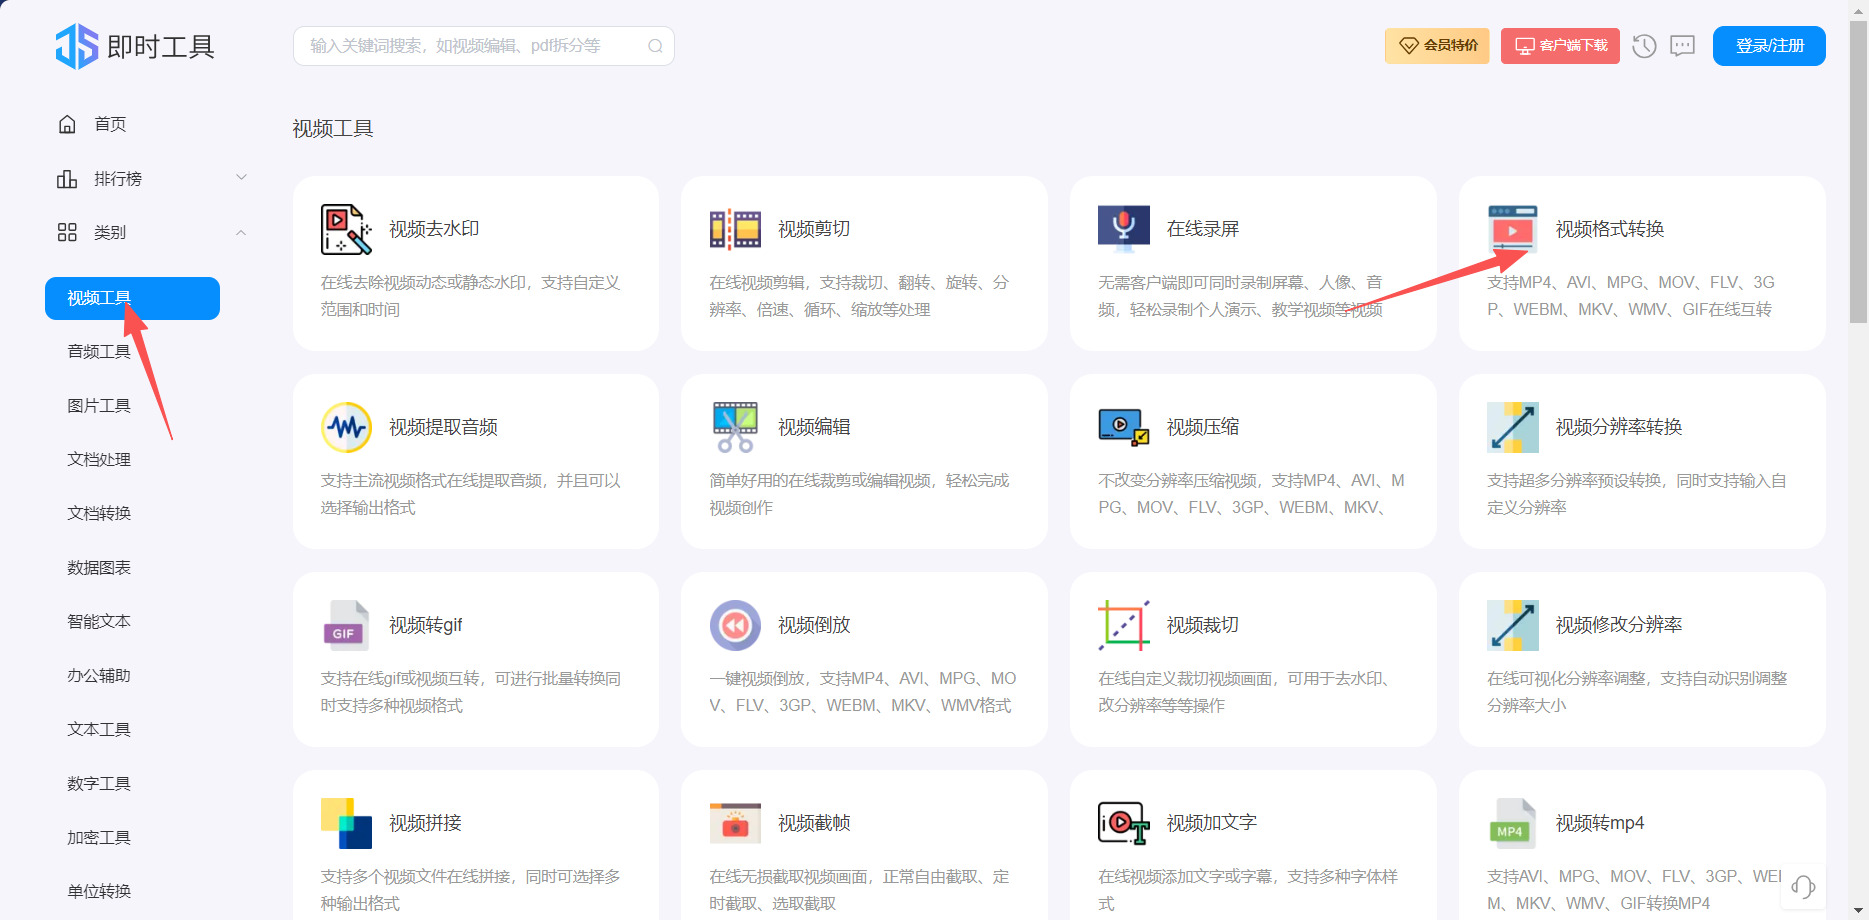1869x920 pixels.
Task: Open the 视频提取音频 title link
Action: tap(443, 427)
